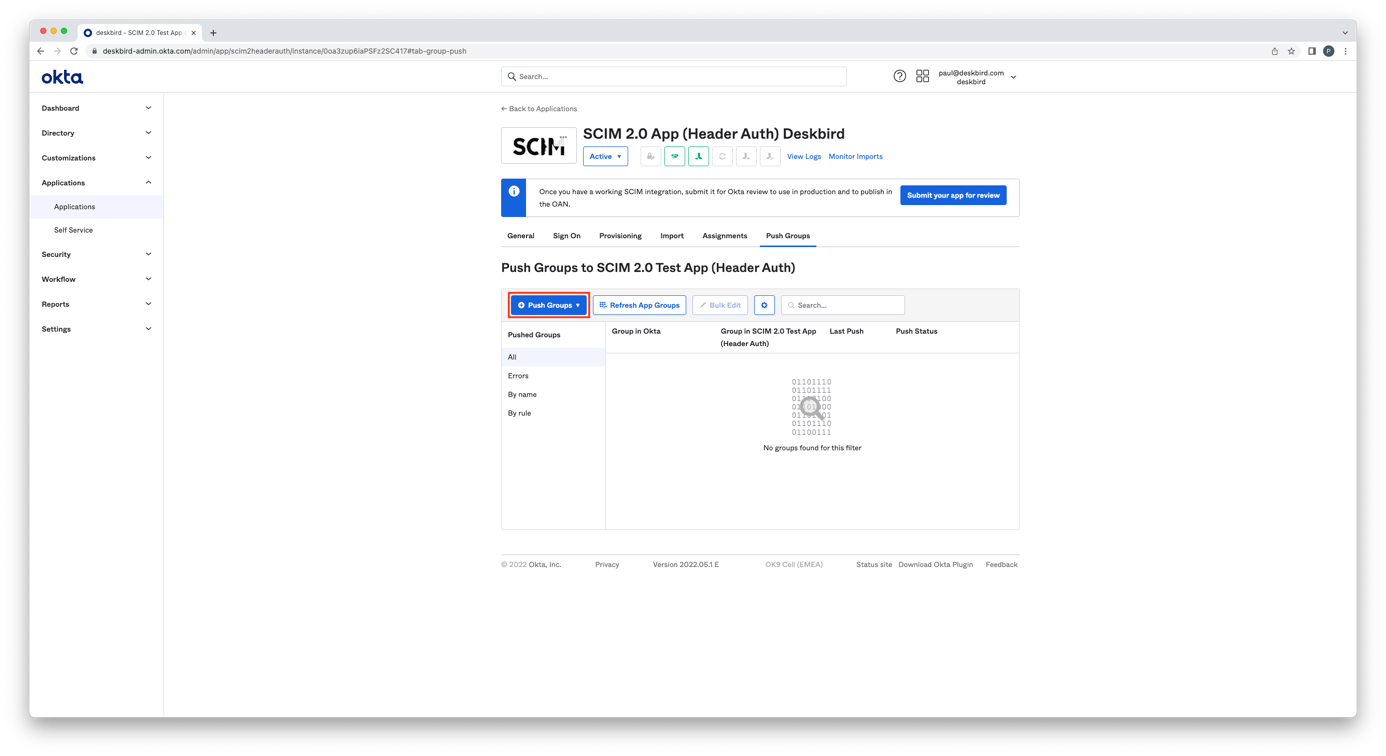Viewport: 1386px width, 756px height.
Task: Open the paul@deskbird.com account menu
Action: (976, 77)
